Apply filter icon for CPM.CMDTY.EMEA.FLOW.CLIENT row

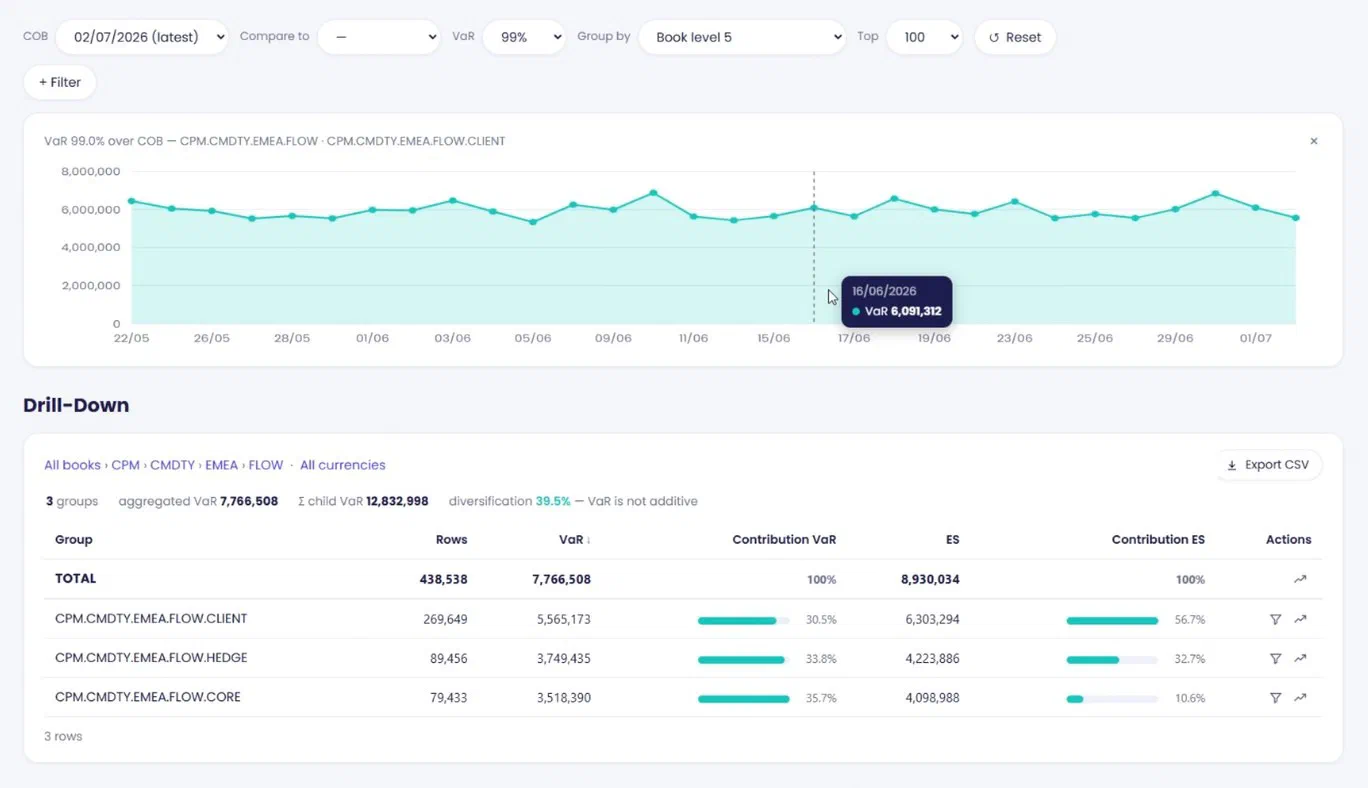[1275, 619]
